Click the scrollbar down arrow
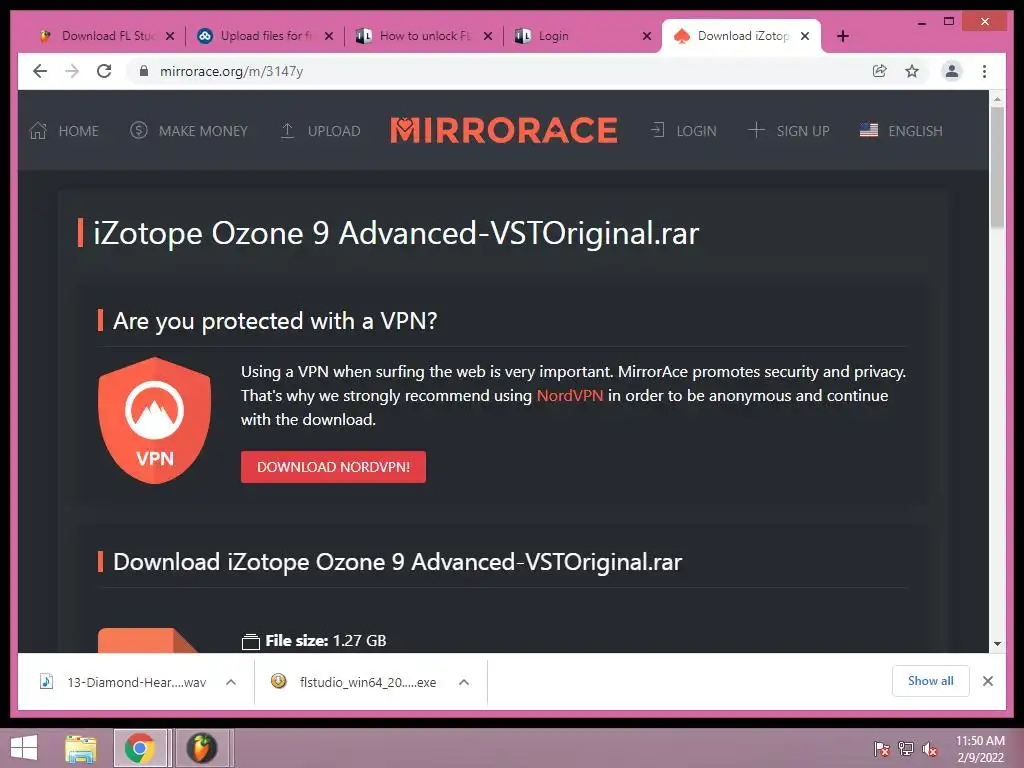 tap(997, 644)
